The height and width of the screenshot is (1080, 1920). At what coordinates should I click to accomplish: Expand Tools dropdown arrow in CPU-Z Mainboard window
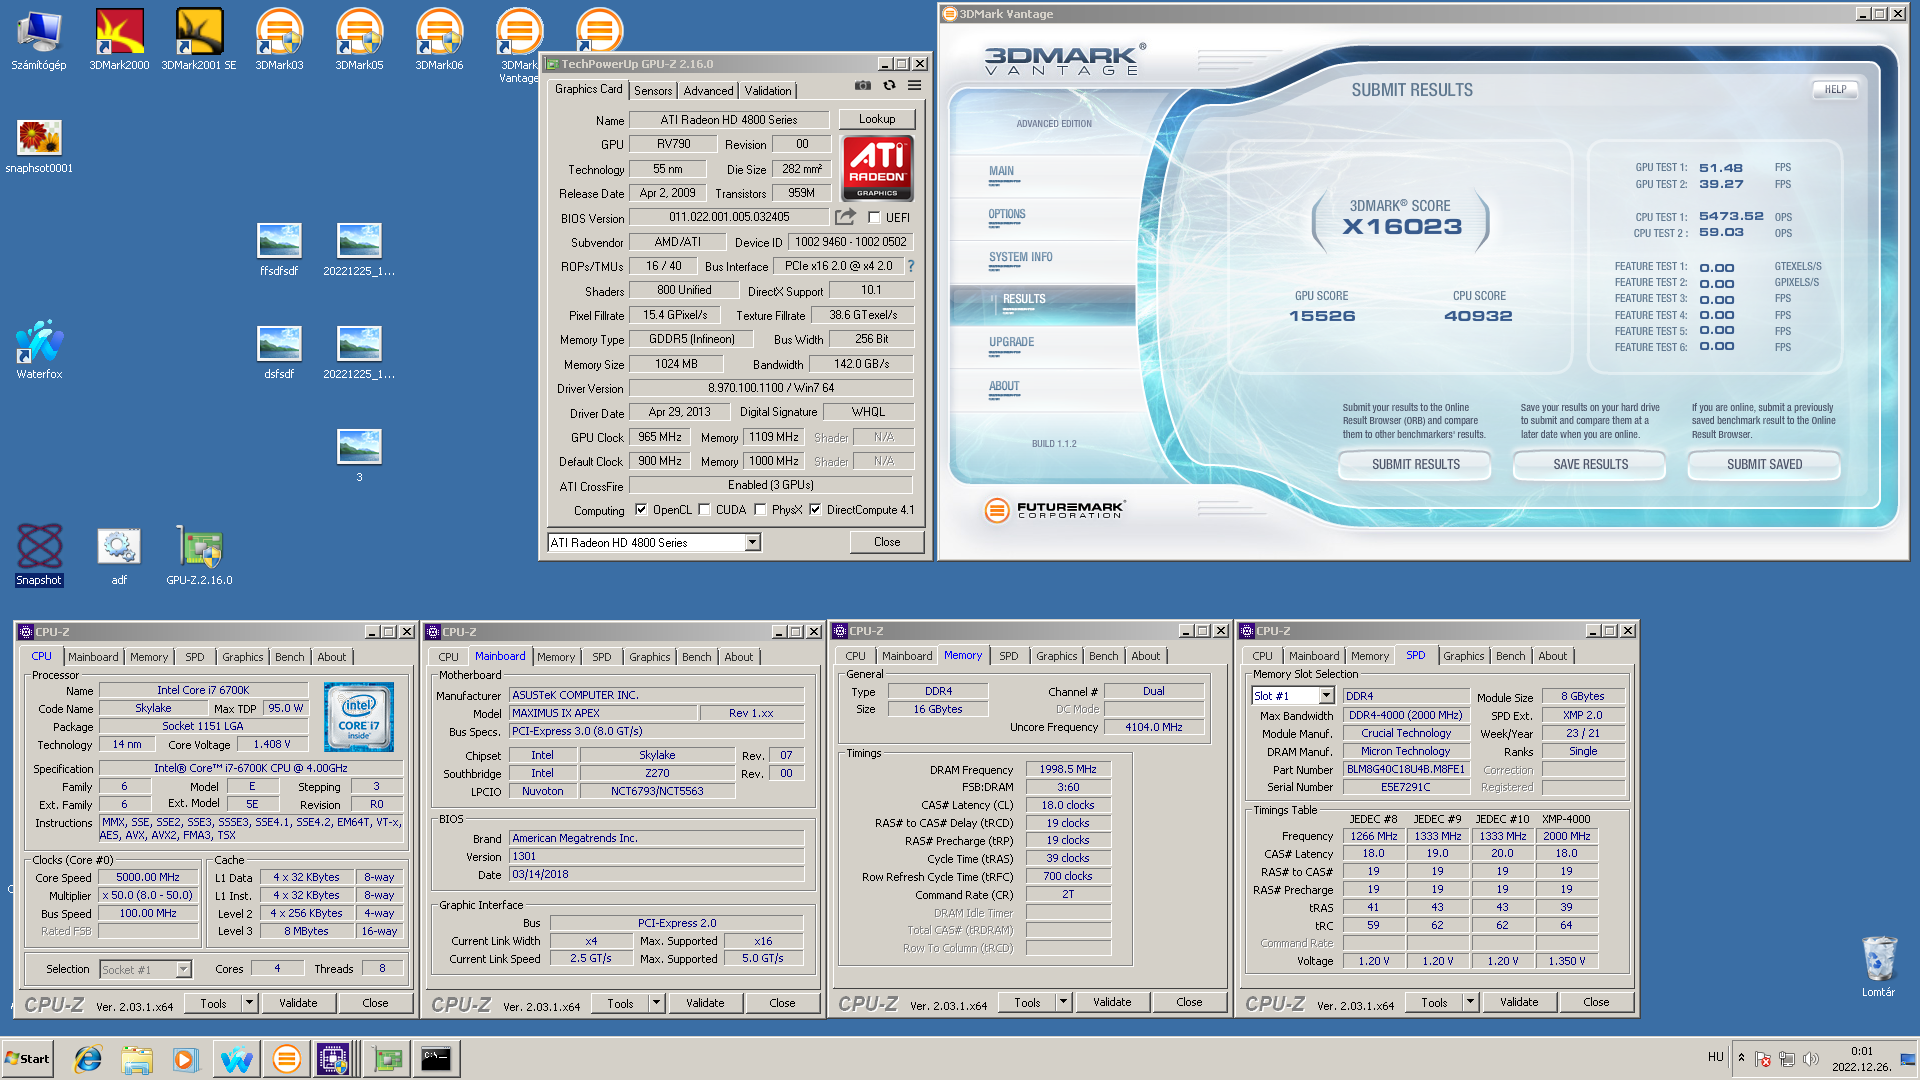pyautogui.click(x=656, y=1002)
